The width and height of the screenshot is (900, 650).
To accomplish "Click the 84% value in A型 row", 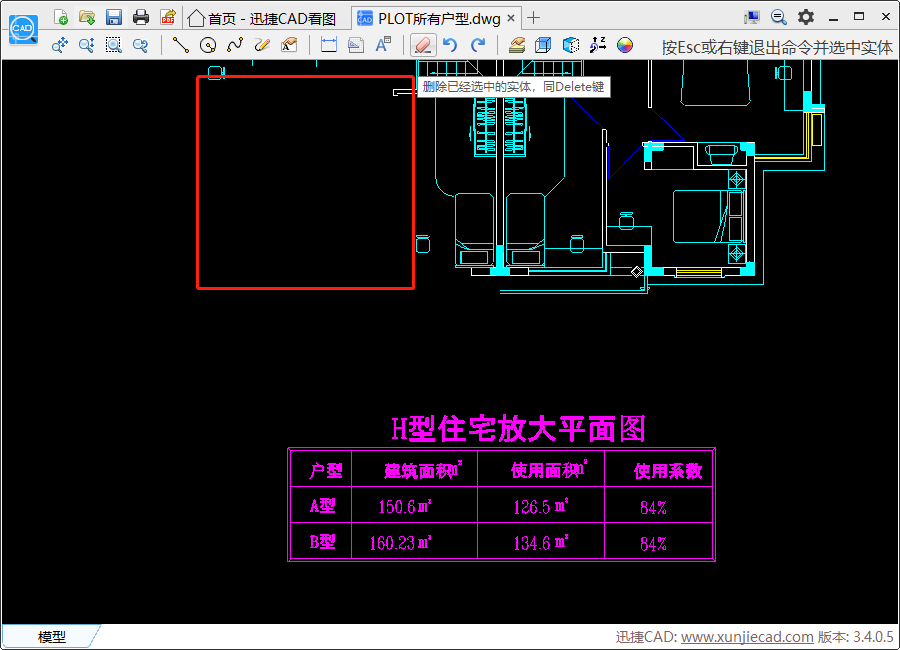I will [x=653, y=508].
